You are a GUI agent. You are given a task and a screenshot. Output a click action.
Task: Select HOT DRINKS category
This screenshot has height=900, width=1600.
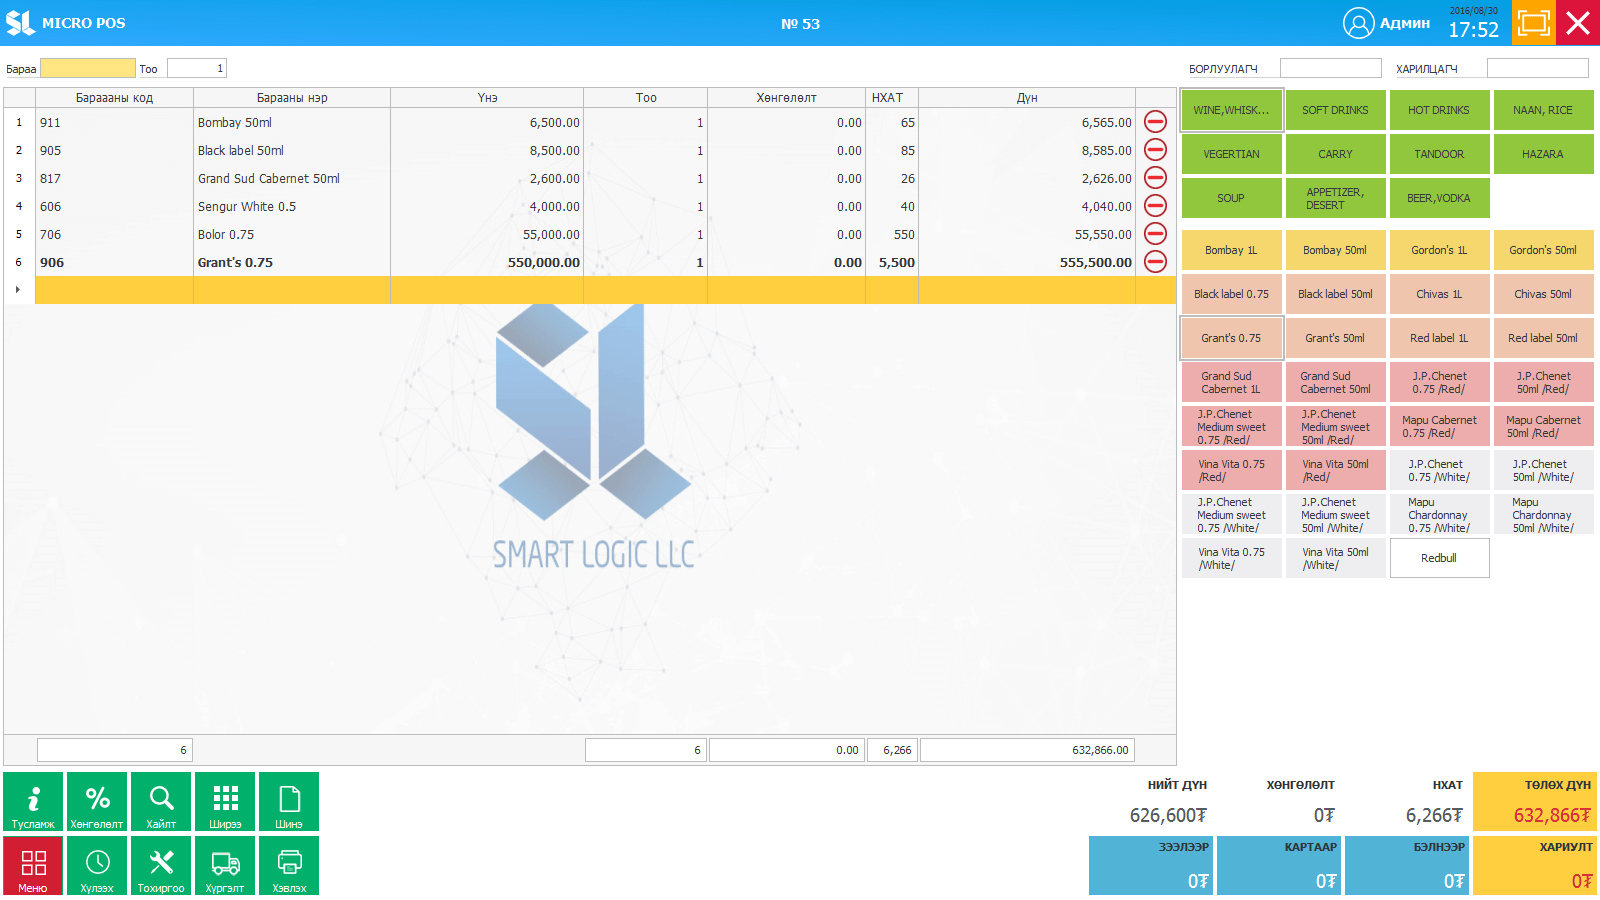click(1439, 110)
